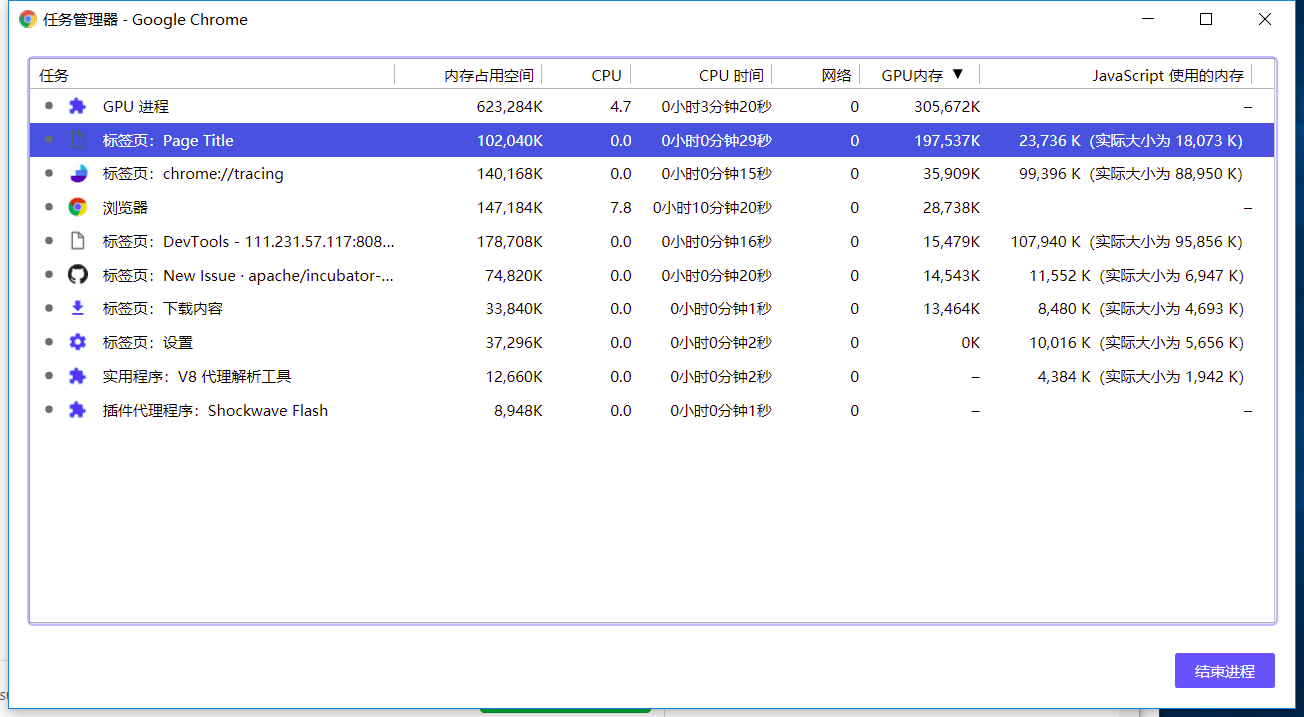The width and height of the screenshot is (1304, 717).
Task: Click the GitHub icon on the New Issue row
Action: (78, 275)
